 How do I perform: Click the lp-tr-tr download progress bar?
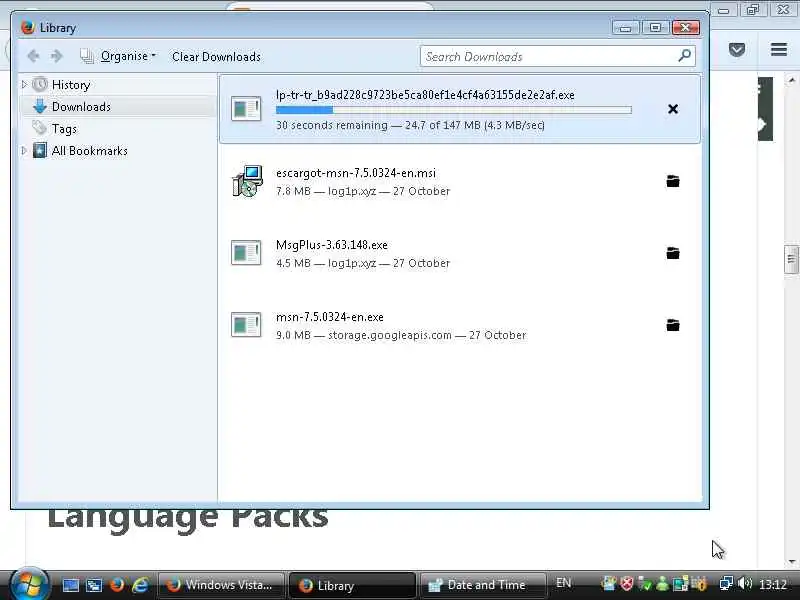454,110
